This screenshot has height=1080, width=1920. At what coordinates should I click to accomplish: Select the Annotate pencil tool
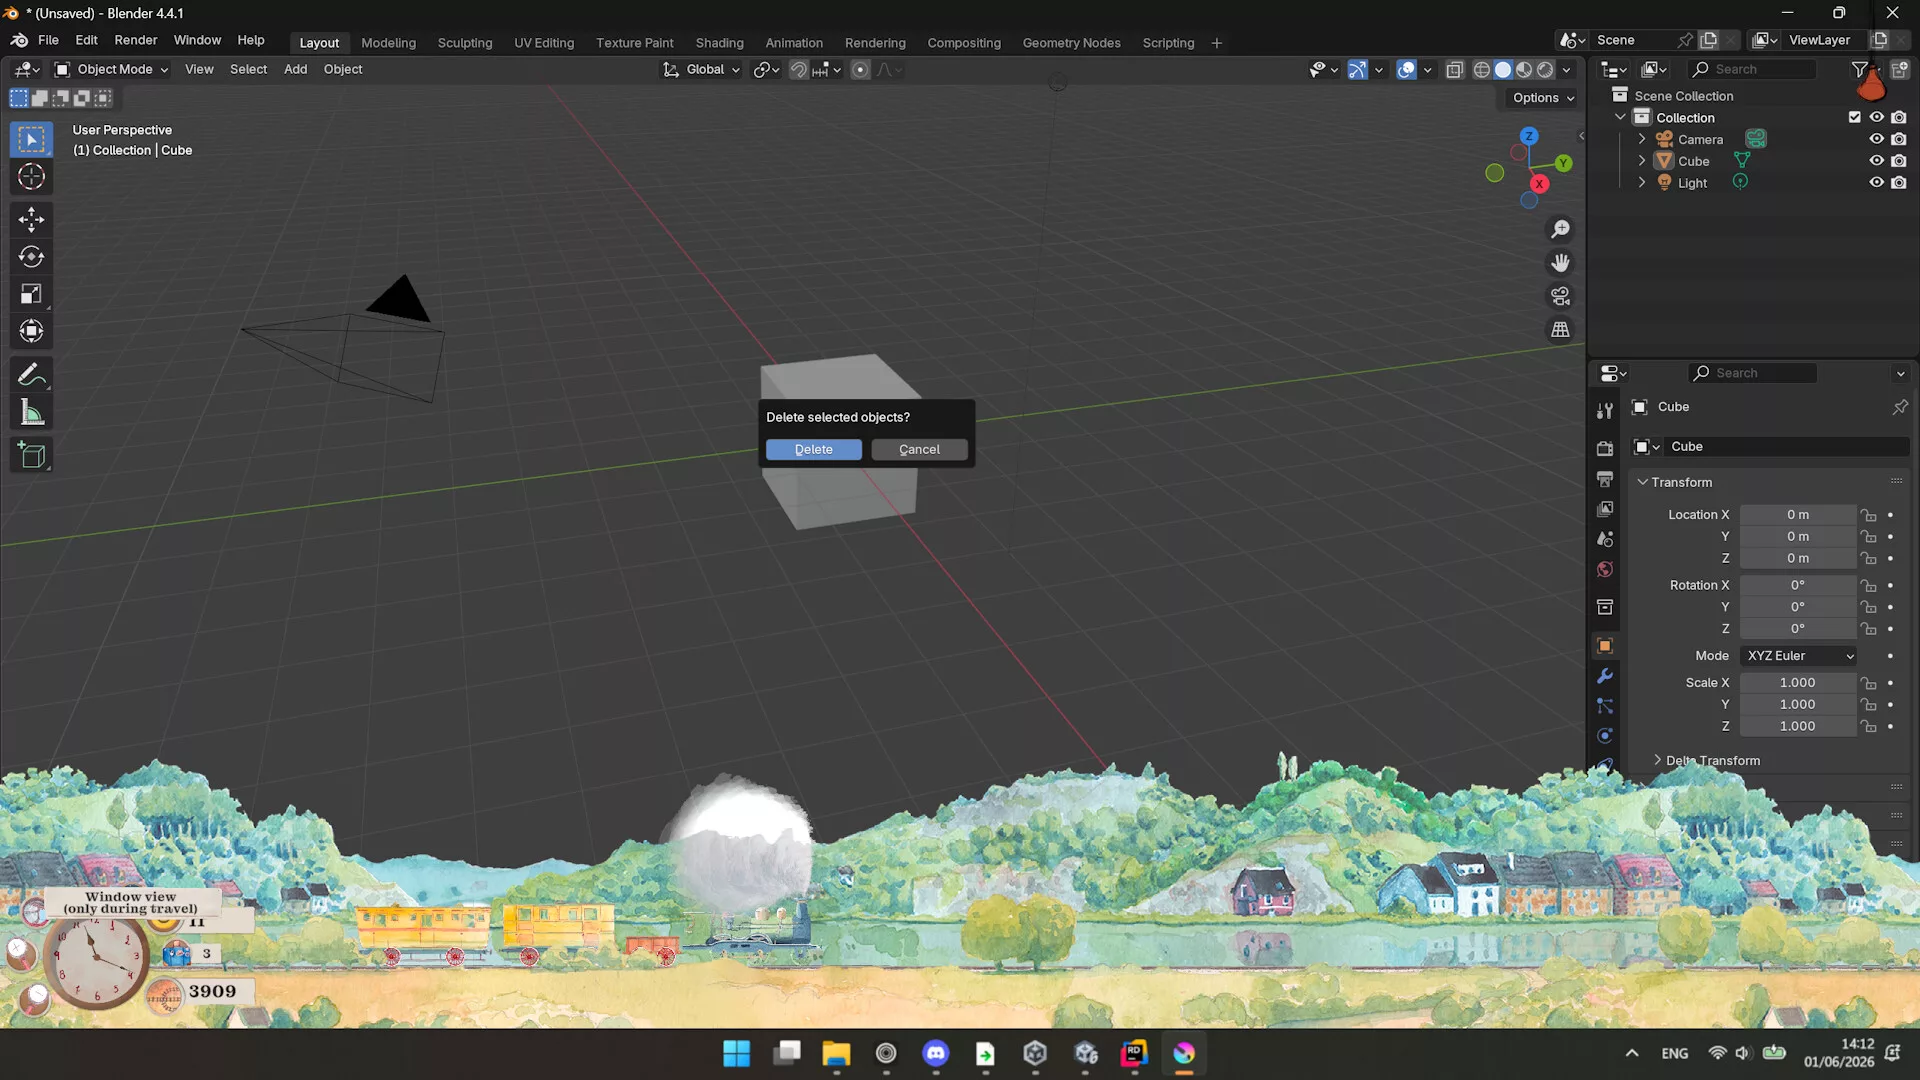31,375
